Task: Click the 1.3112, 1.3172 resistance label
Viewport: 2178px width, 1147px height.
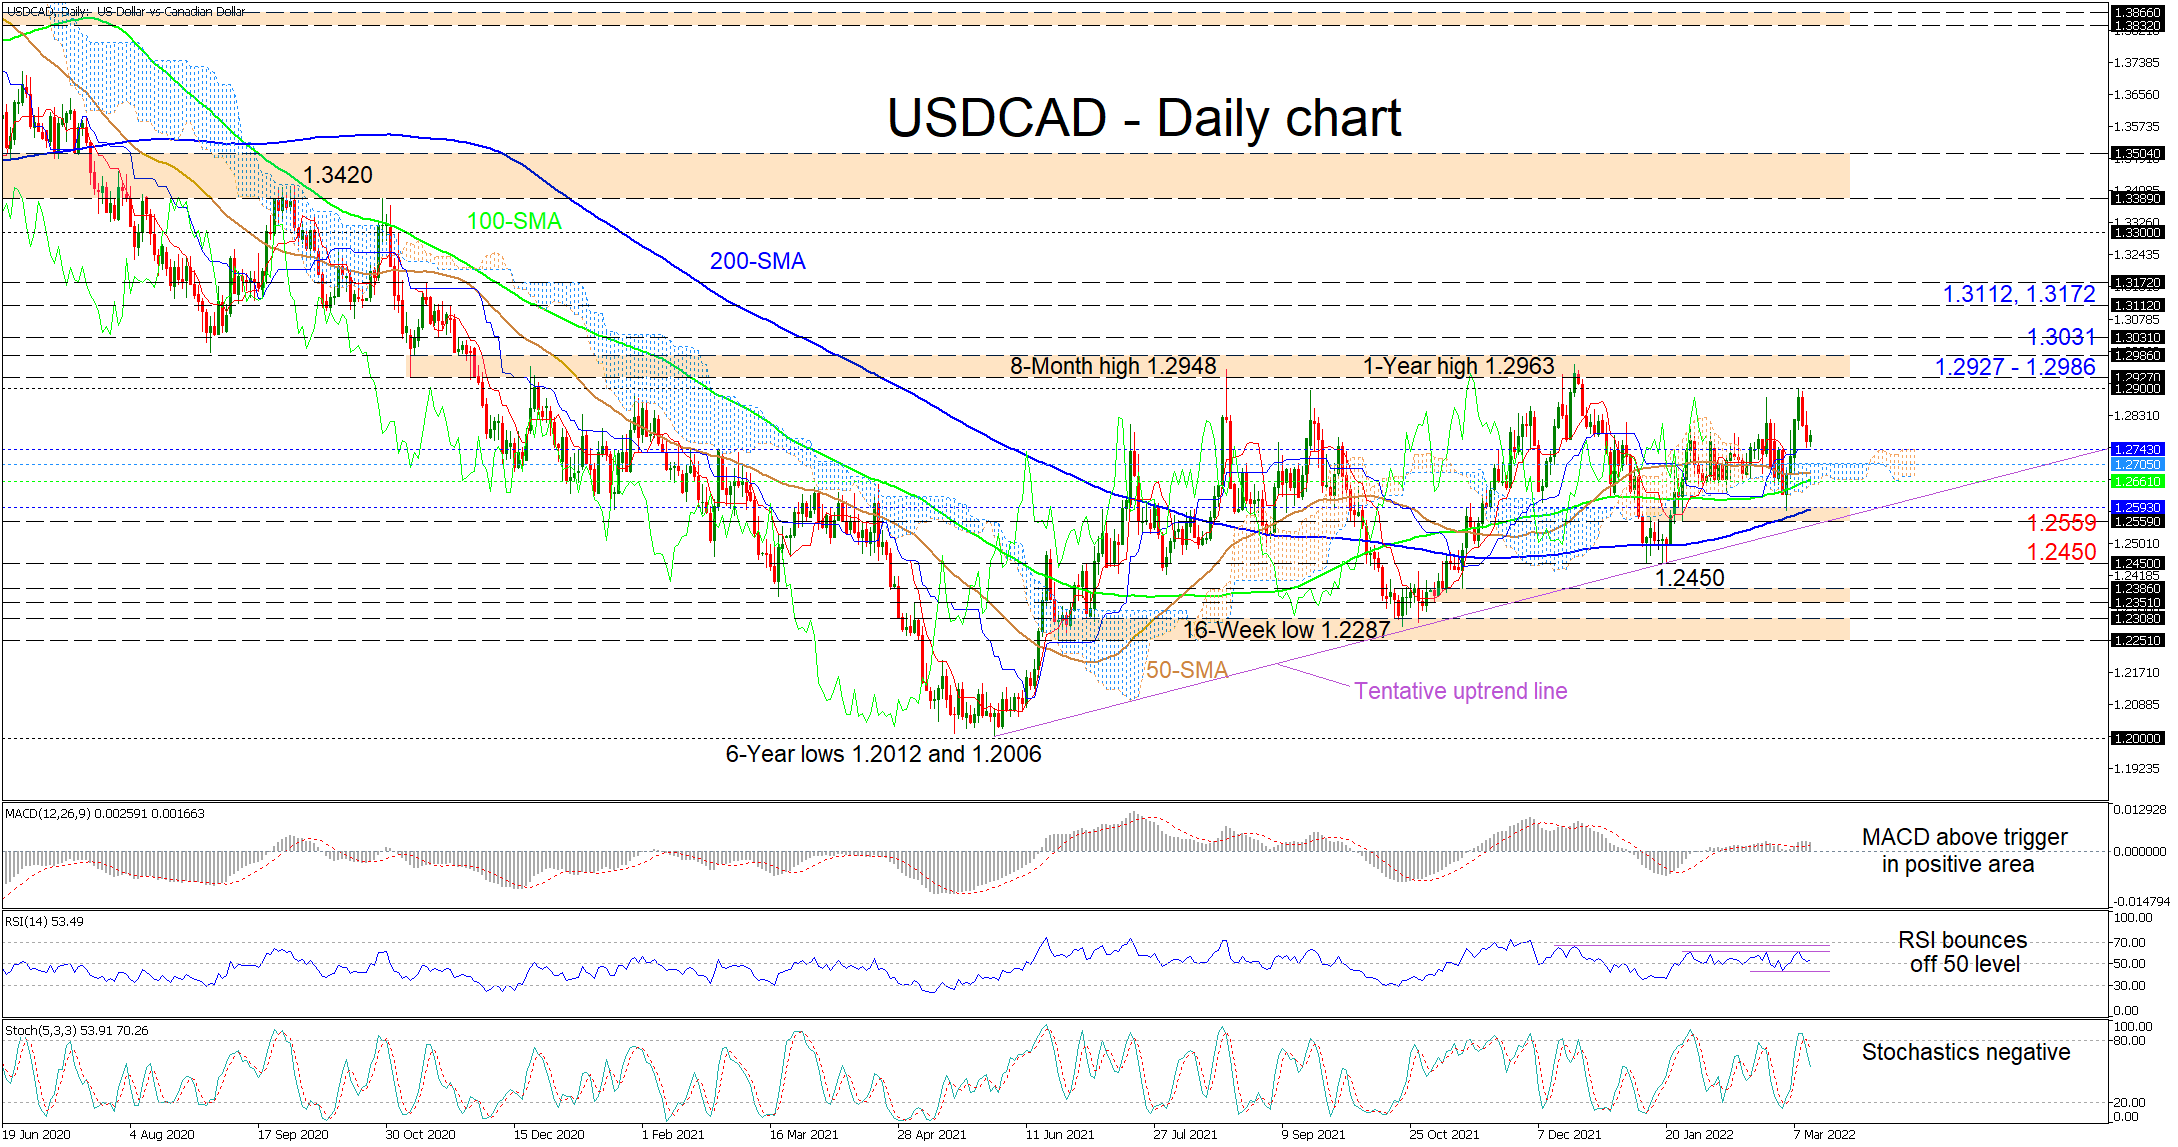Action: pyautogui.click(x=2018, y=294)
